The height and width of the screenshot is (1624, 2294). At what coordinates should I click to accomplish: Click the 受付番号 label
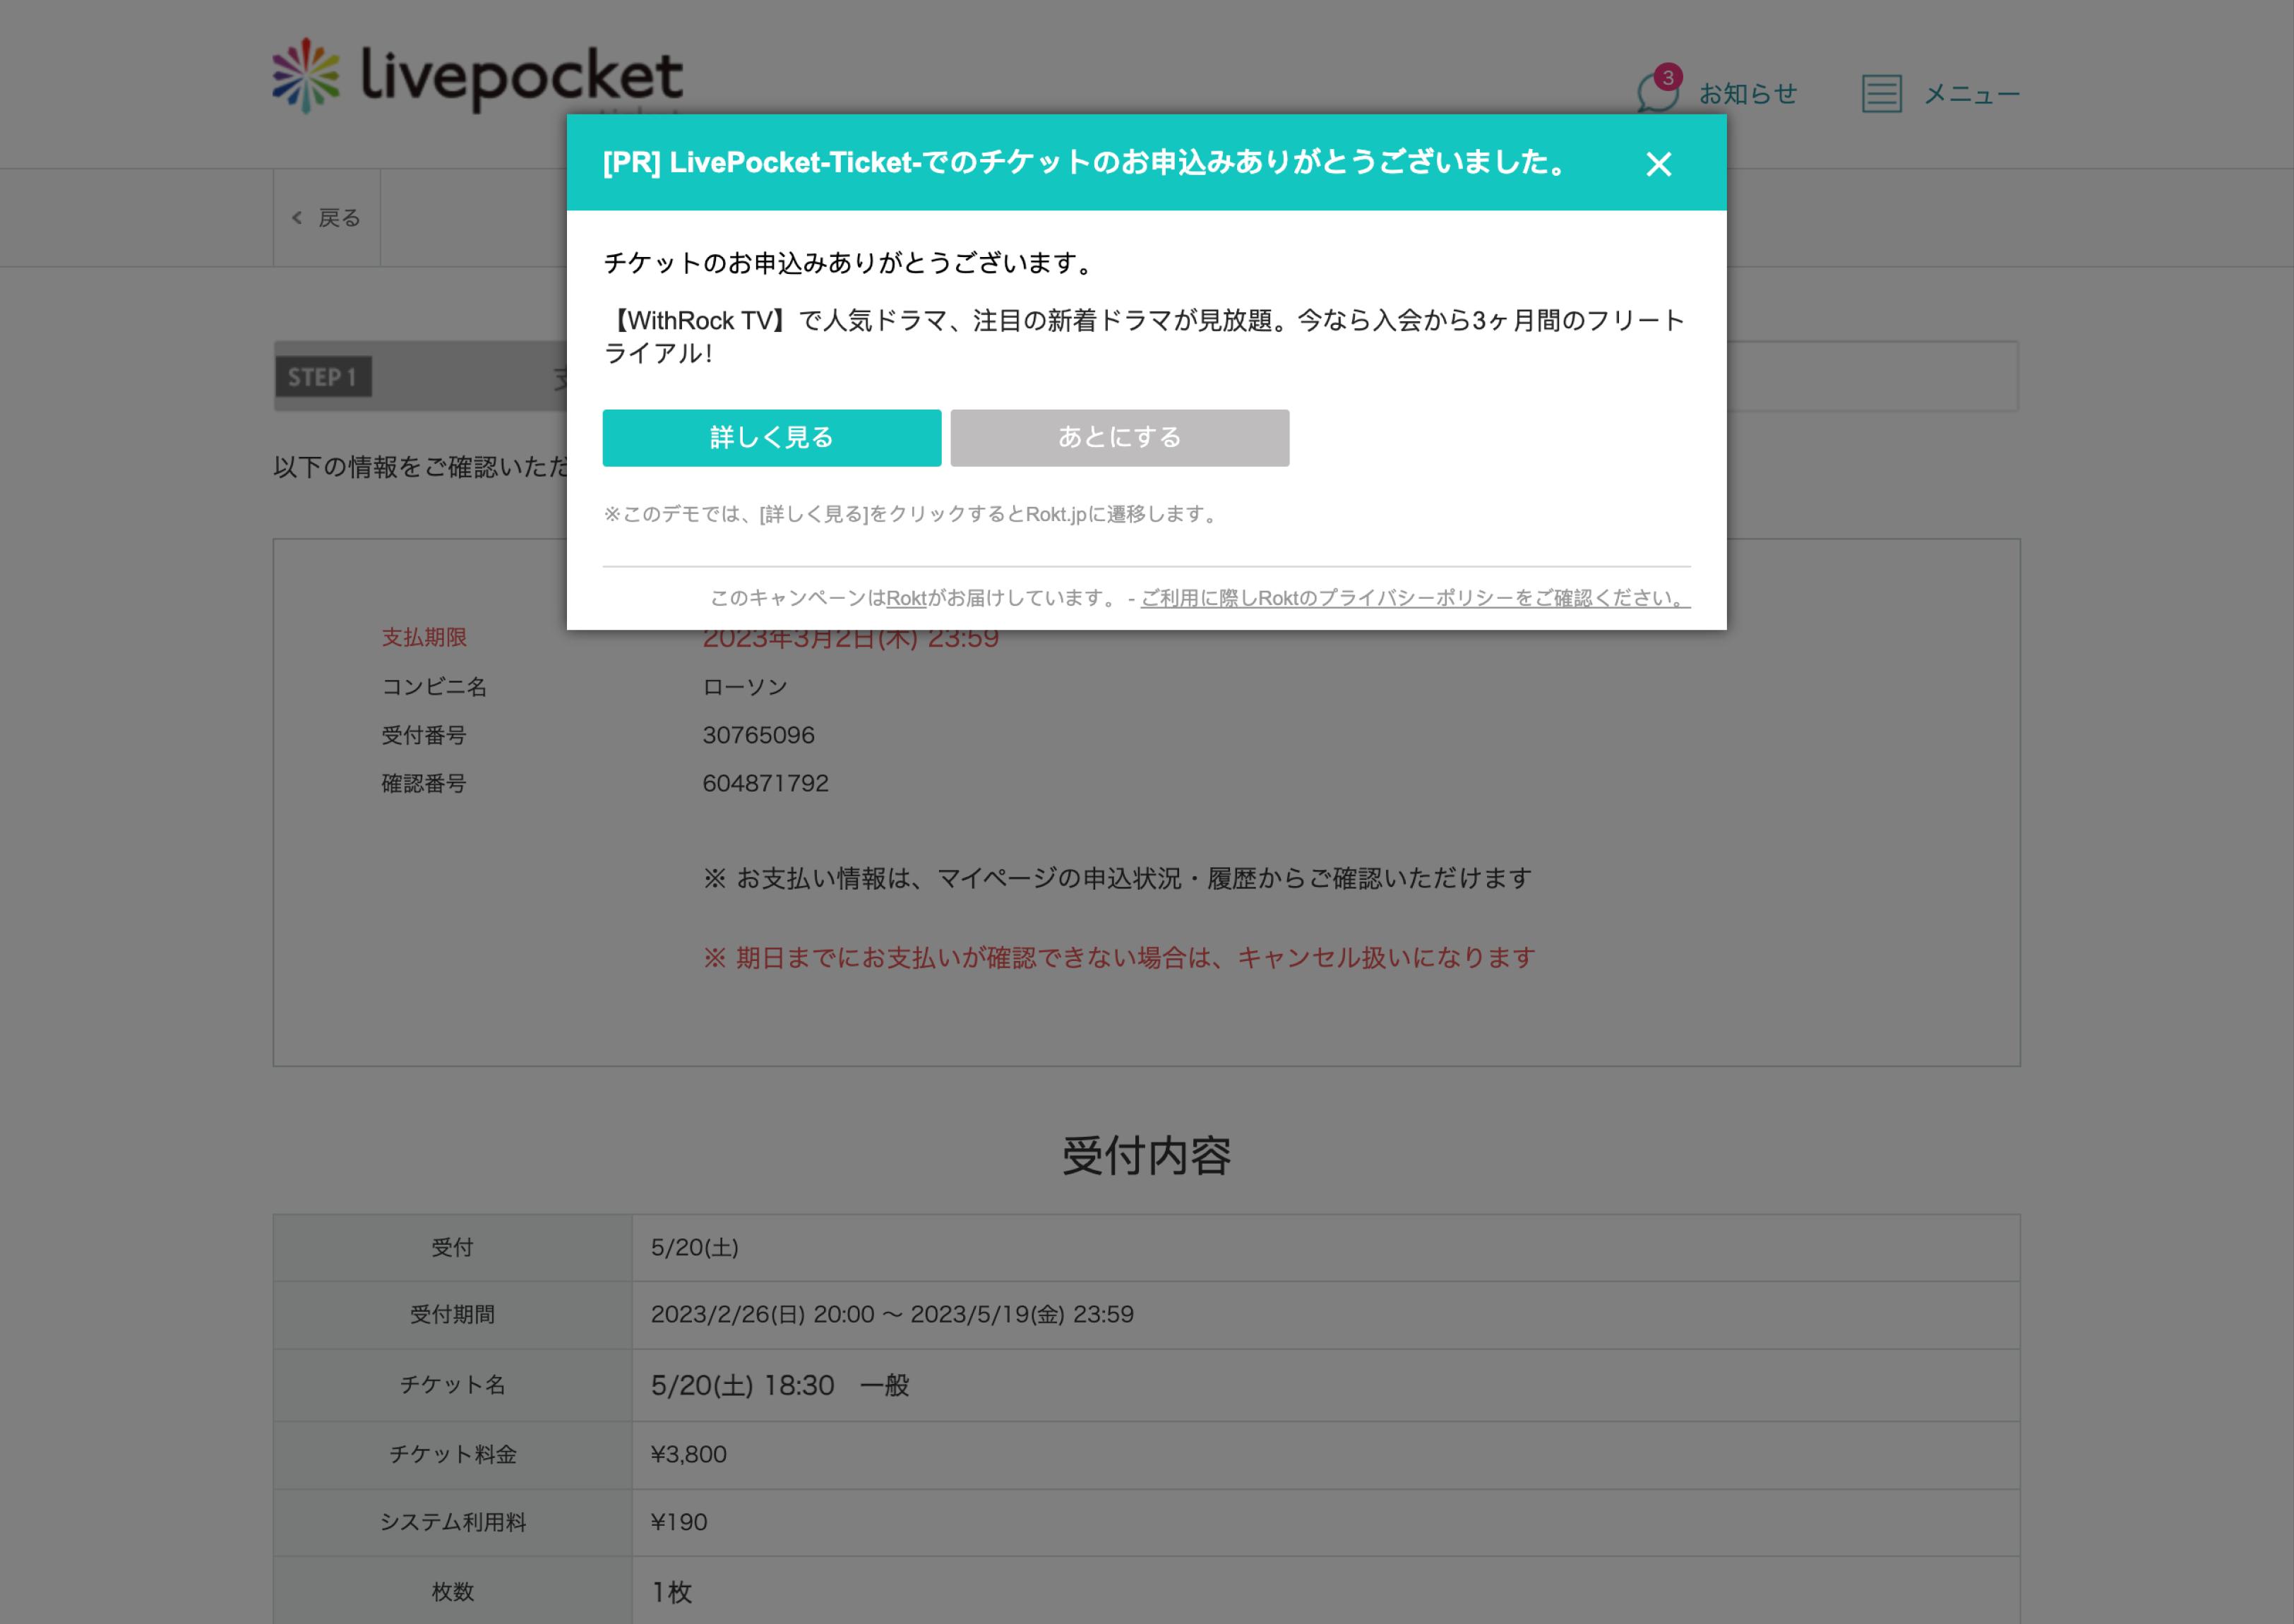tap(424, 735)
